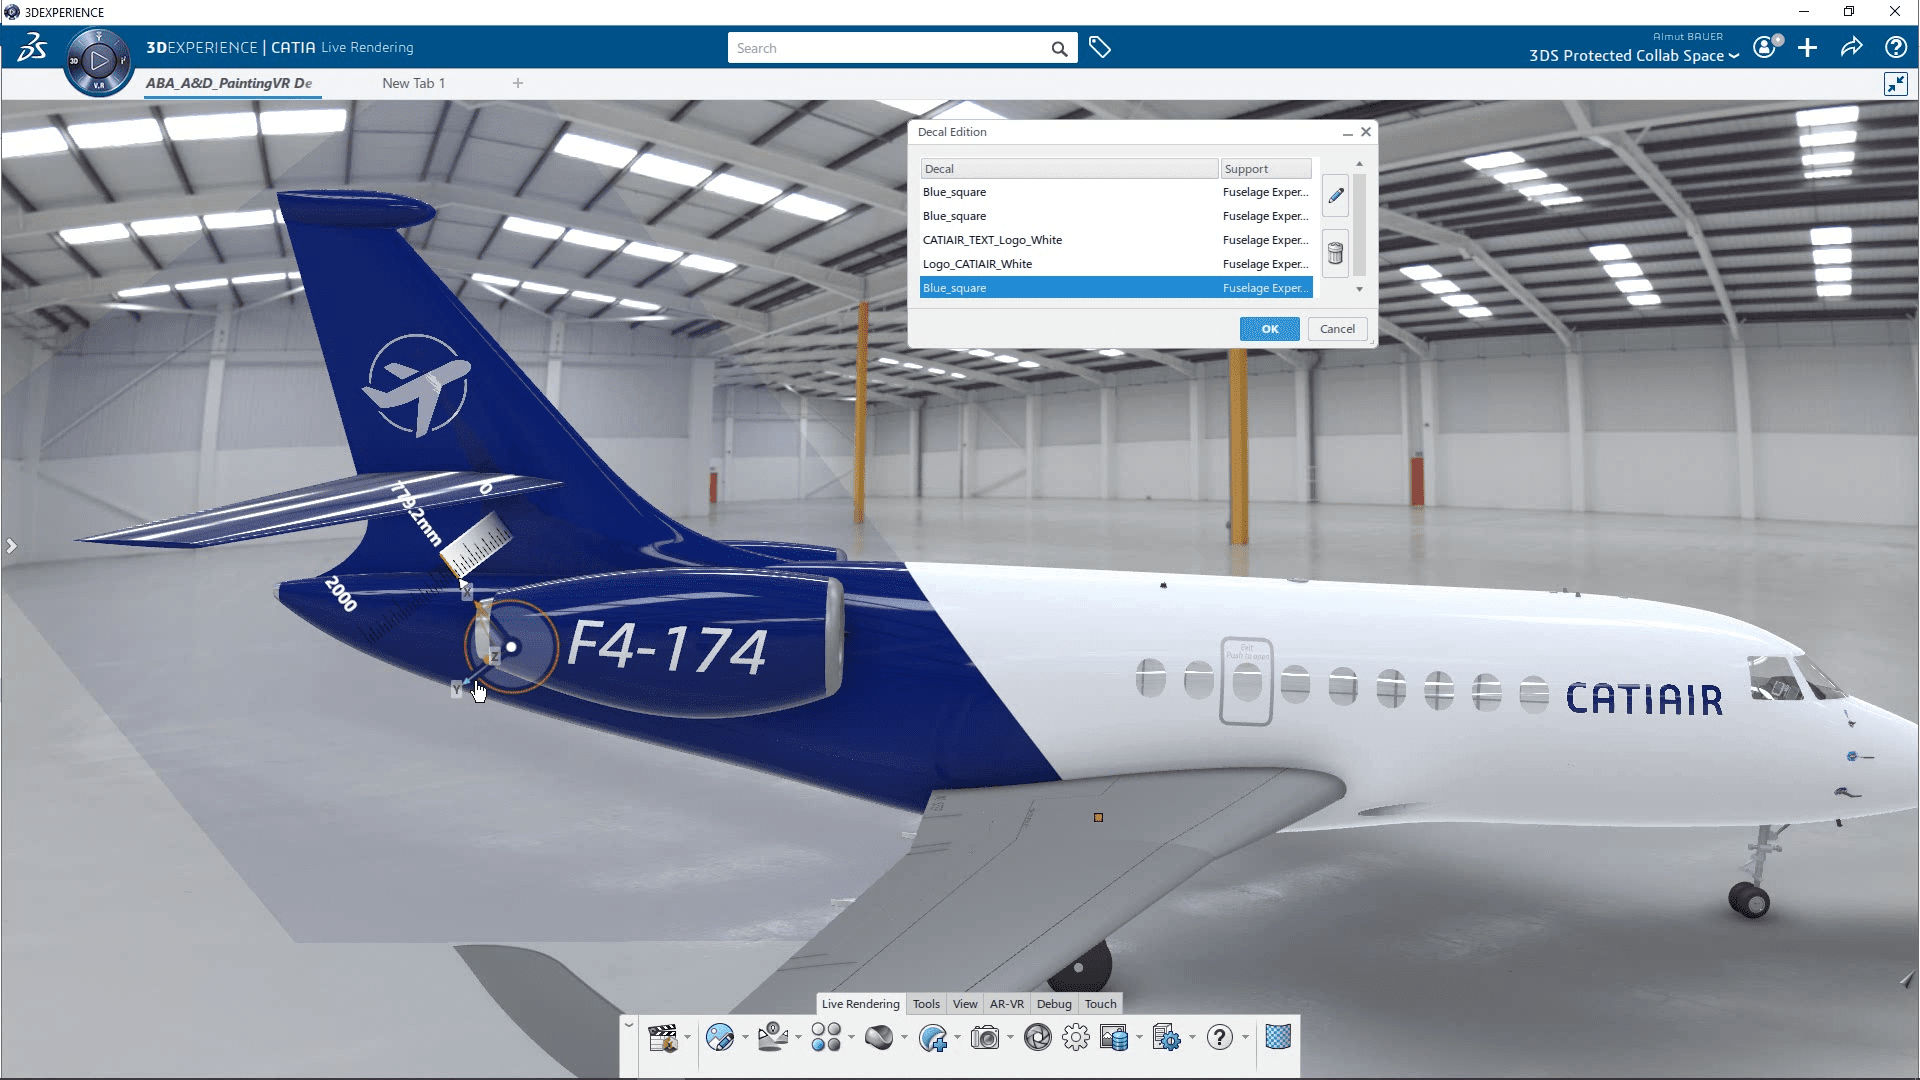Open the Debug menu in bottom bar
The width and height of the screenshot is (1920, 1080).
[x=1054, y=1004]
